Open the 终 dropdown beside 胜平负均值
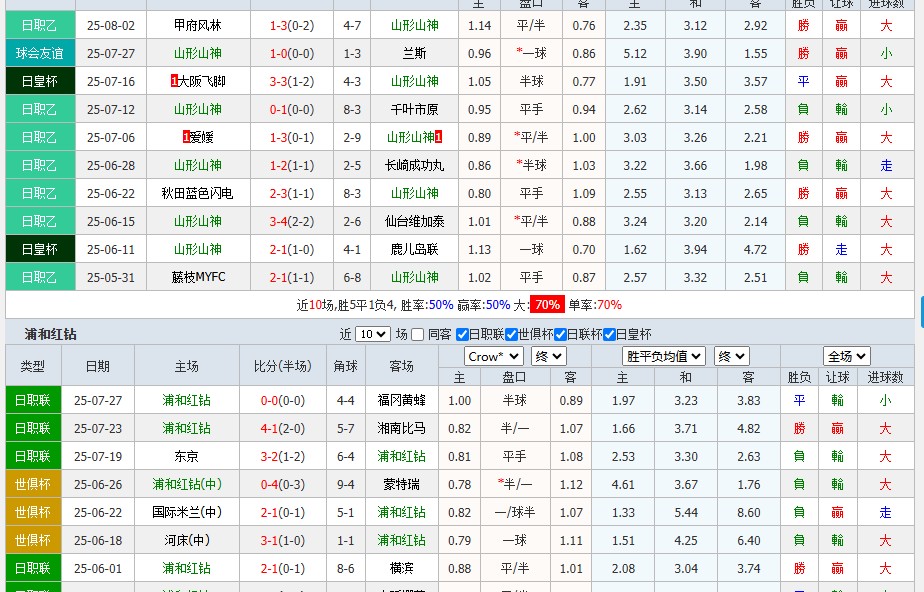The image size is (924, 592). [x=733, y=355]
